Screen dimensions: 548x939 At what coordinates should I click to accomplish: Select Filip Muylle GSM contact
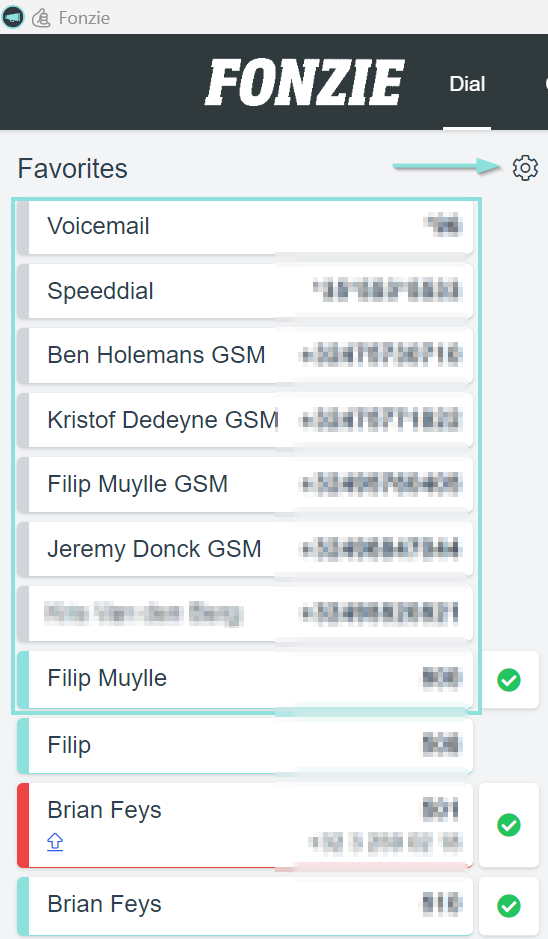(245, 484)
